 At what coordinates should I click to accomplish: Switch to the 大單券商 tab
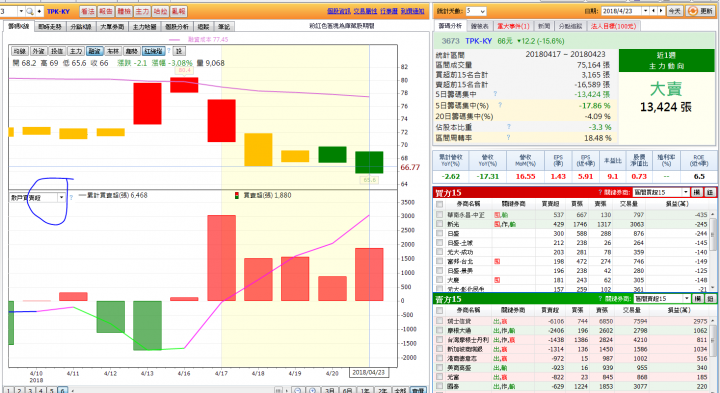click(x=112, y=27)
